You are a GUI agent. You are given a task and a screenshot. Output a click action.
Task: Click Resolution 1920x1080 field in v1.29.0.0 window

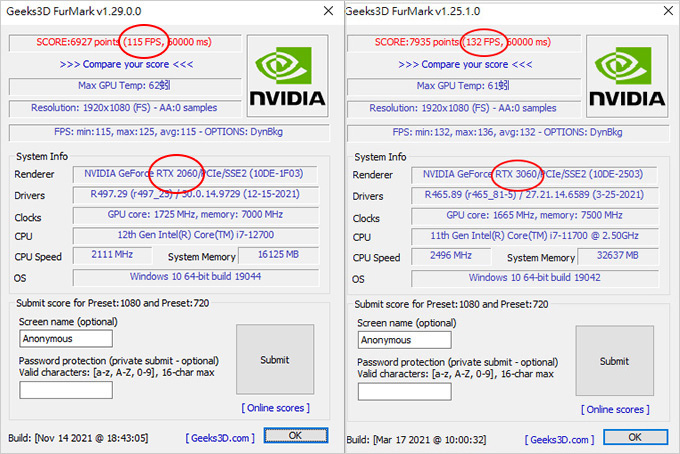125,108
